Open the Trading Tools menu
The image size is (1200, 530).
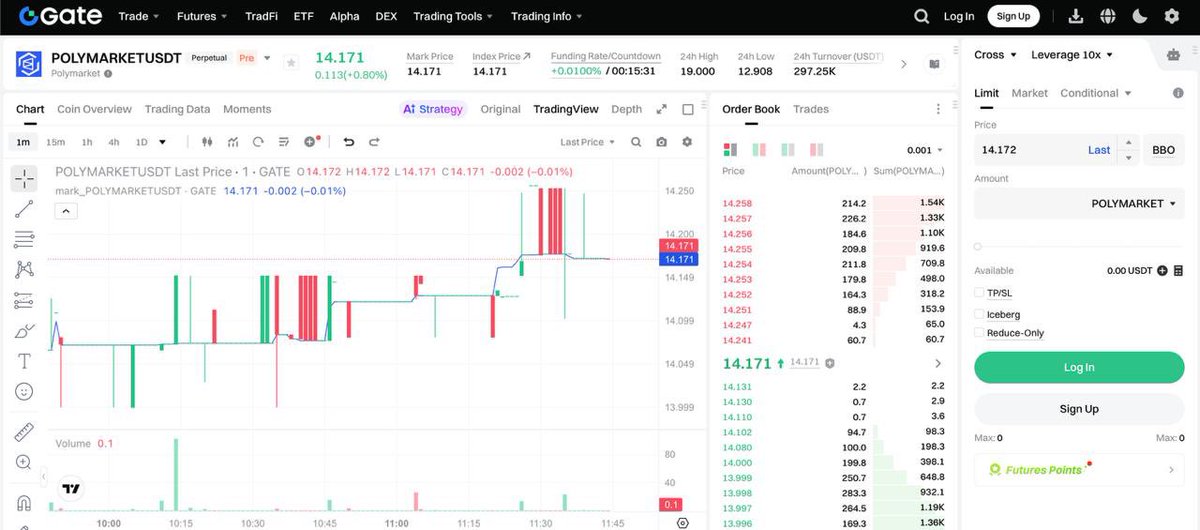(x=454, y=16)
